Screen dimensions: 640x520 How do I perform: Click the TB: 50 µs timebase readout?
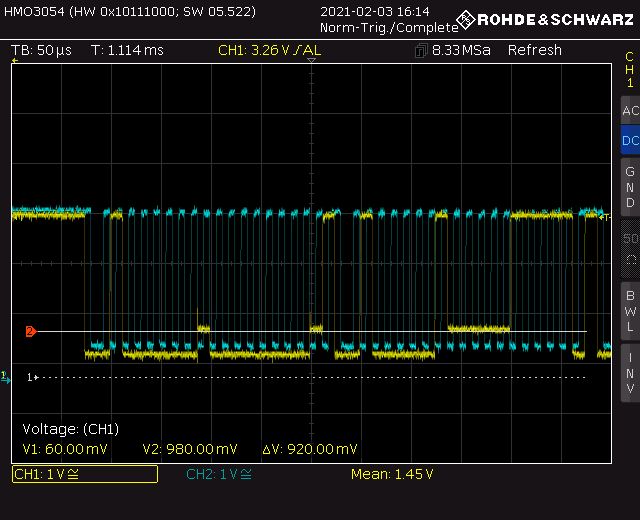click(x=41, y=50)
